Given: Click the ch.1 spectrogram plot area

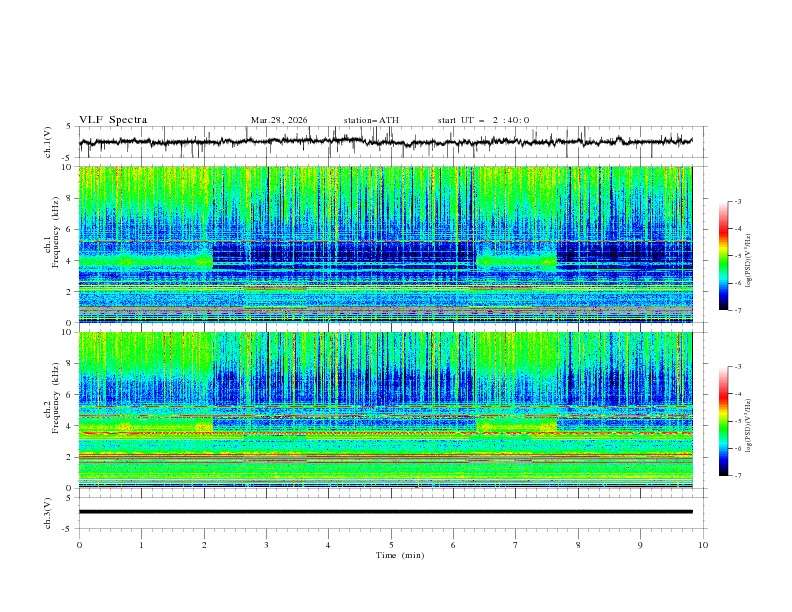Looking at the screenshot, I should coord(386,244).
